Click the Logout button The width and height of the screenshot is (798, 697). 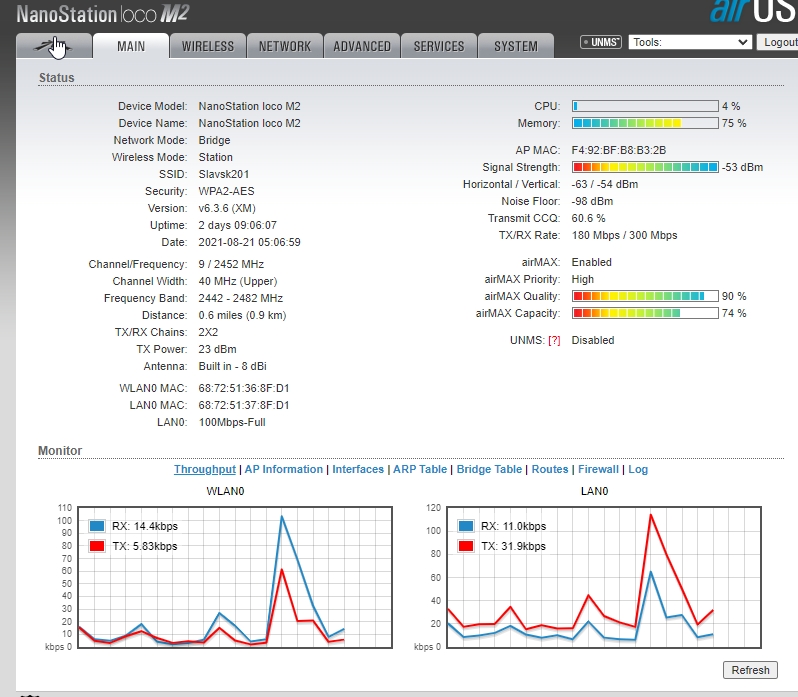tap(779, 42)
